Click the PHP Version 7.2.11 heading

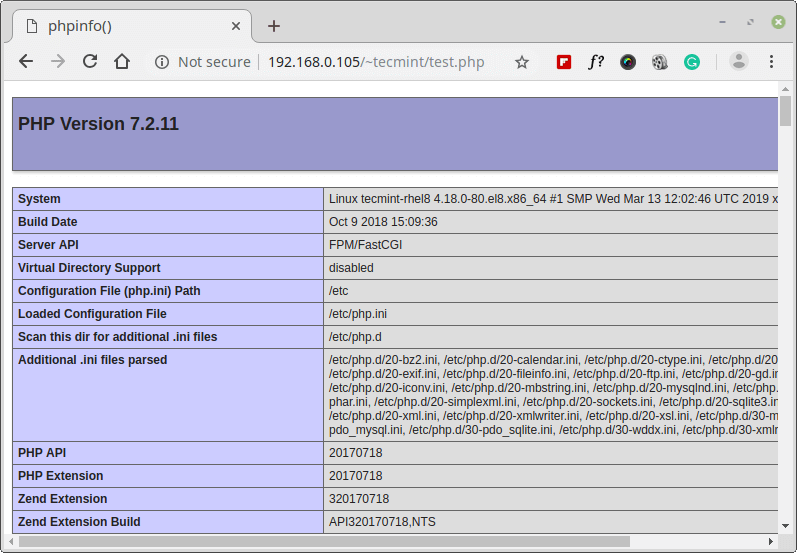98,124
